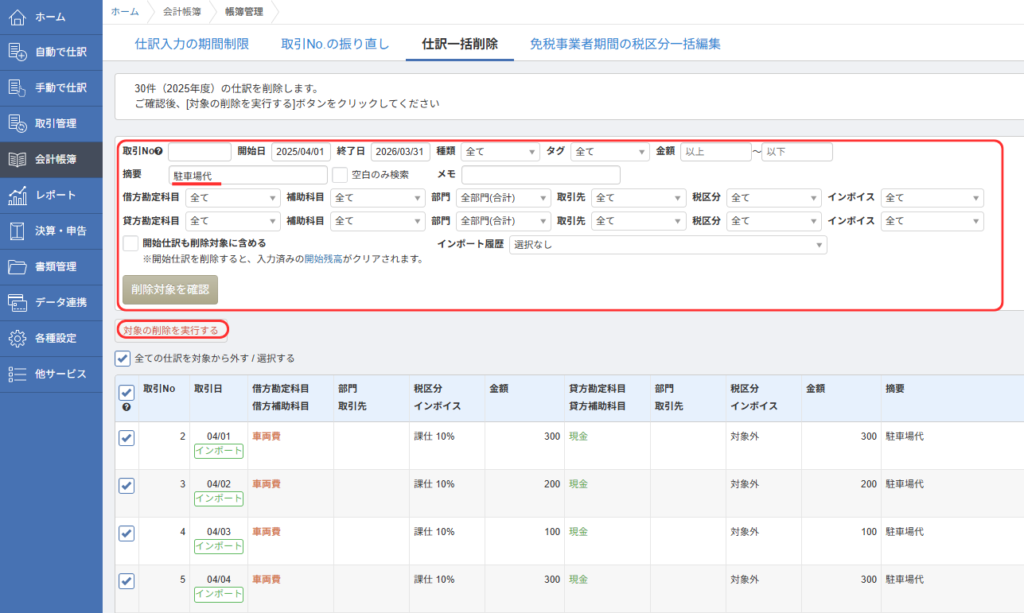Open the 借方勘定科目 dropdown

233,198
